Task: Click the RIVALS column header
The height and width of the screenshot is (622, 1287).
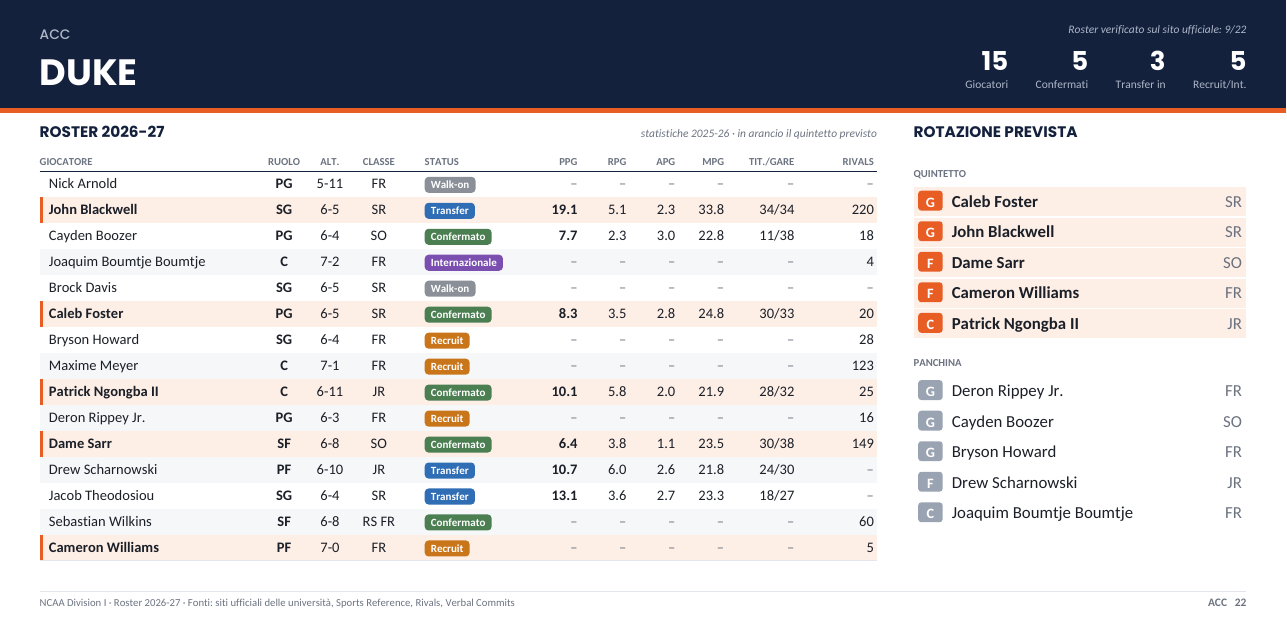Action: point(858,162)
